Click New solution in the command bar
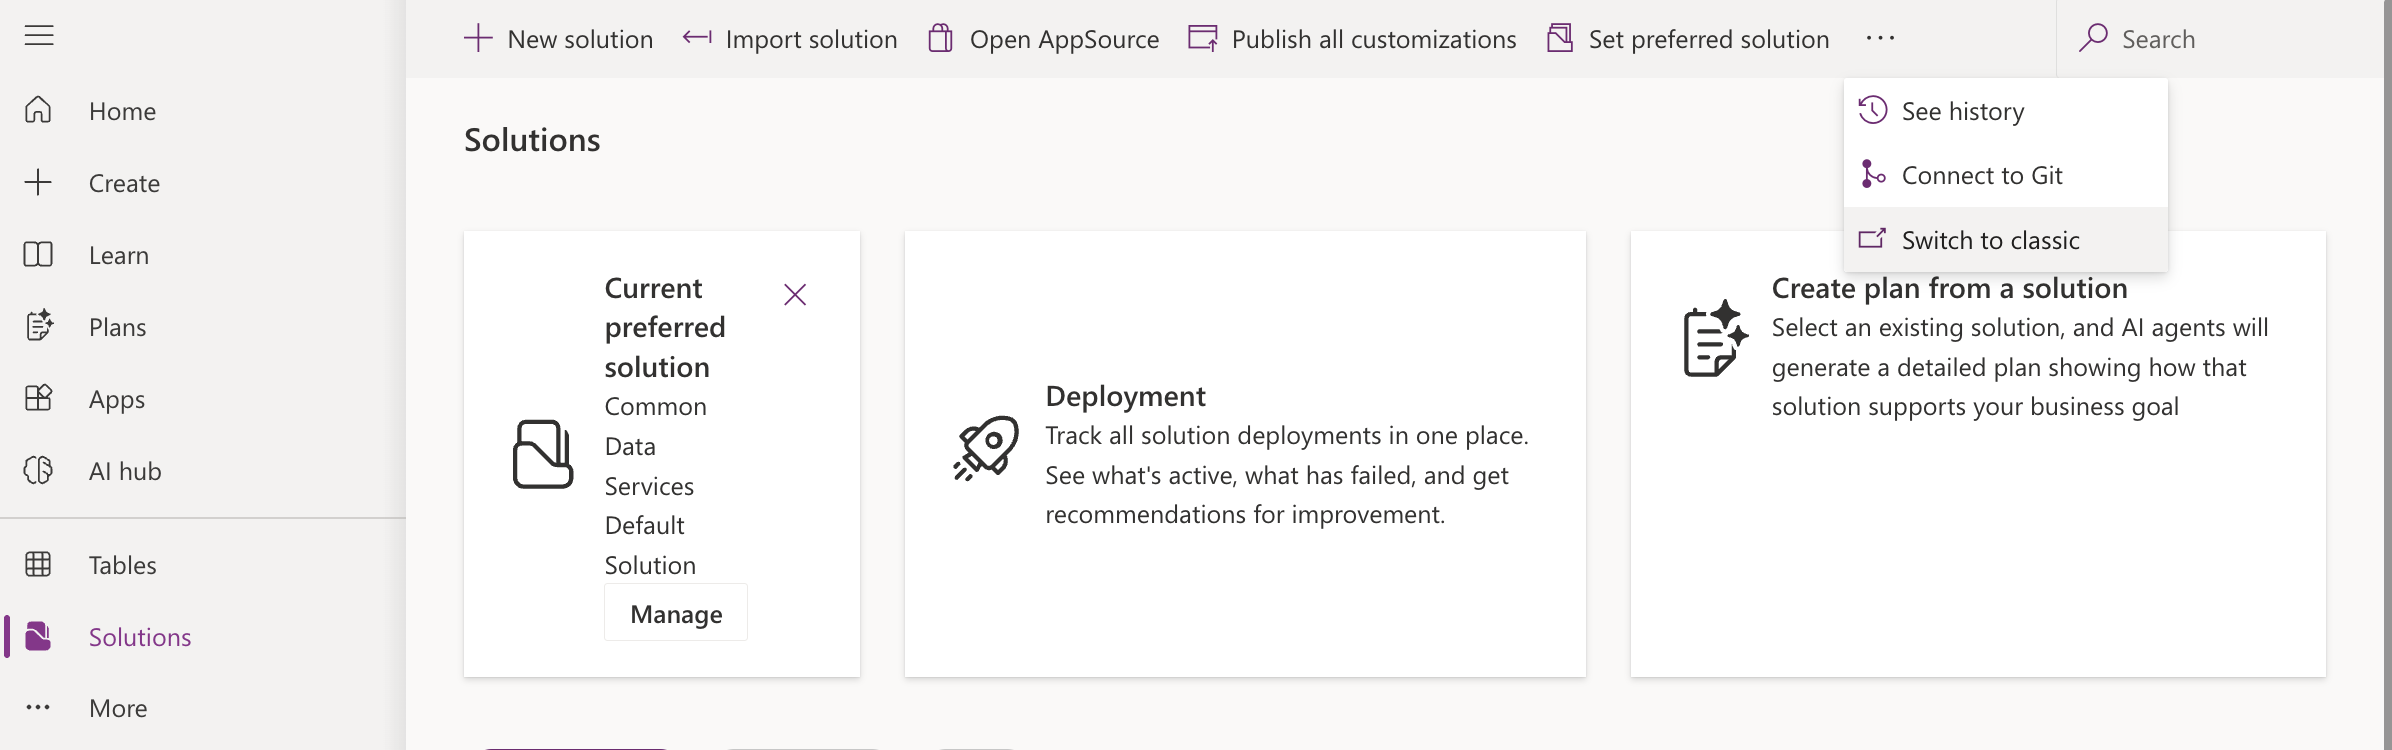The width and height of the screenshot is (2392, 750). [x=580, y=39]
